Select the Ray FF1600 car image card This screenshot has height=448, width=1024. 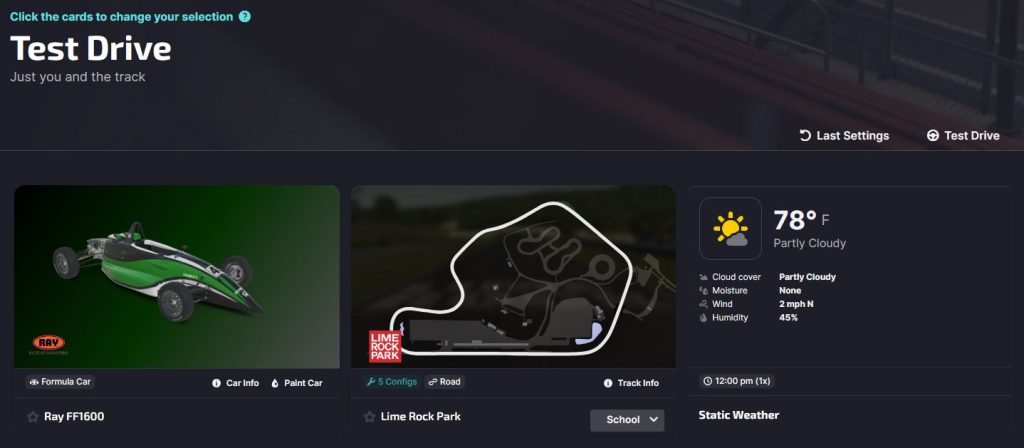(x=177, y=277)
